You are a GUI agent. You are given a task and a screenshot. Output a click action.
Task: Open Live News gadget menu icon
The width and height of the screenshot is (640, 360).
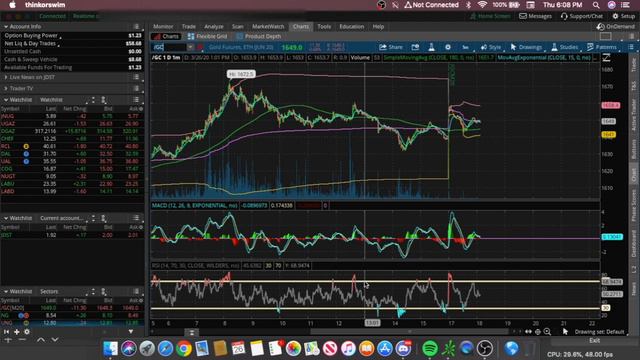[x=136, y=77]
